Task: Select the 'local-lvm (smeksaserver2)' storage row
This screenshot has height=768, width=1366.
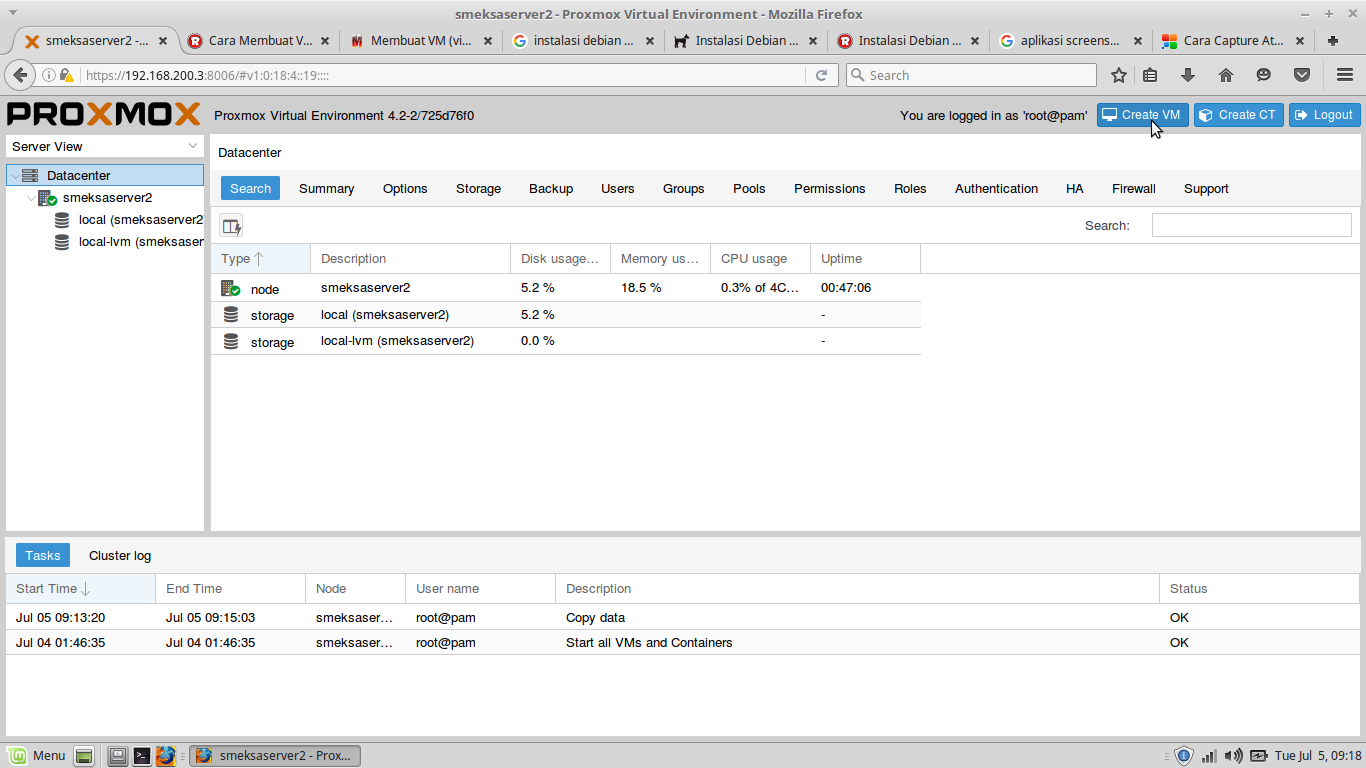Action: click(566, 341)
